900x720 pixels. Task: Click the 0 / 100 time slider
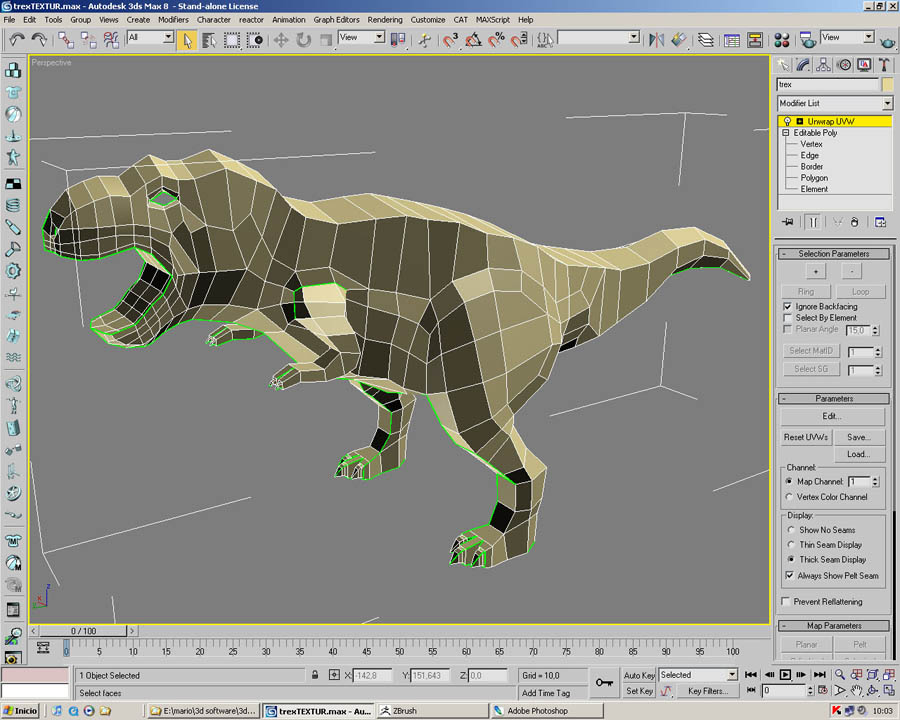pos(84,631)
